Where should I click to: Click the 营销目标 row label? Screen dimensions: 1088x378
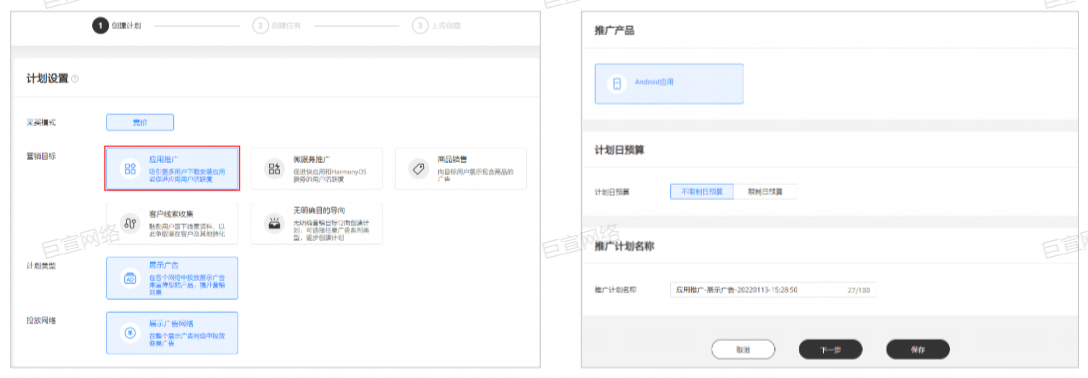click(41, 156)
